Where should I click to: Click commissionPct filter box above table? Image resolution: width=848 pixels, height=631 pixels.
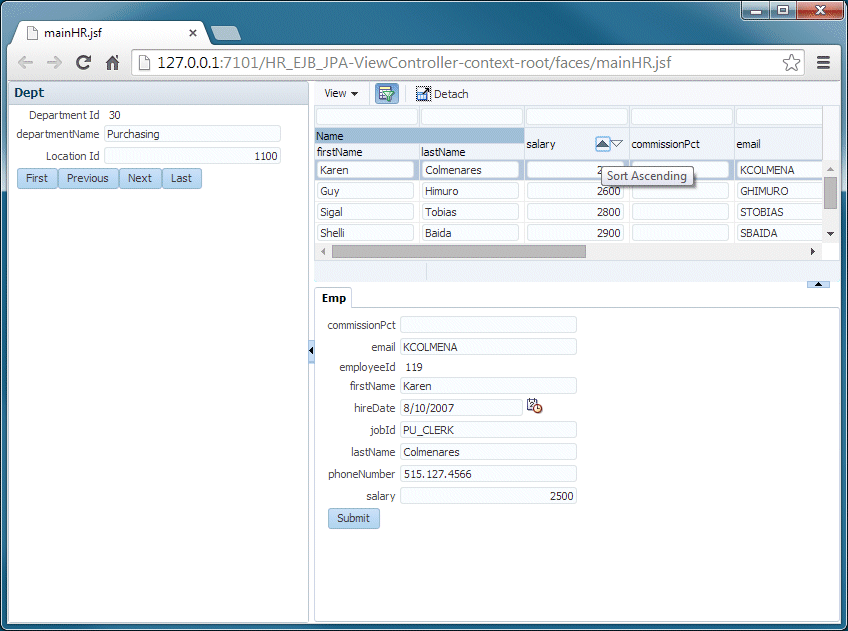[x=681, y=116]
